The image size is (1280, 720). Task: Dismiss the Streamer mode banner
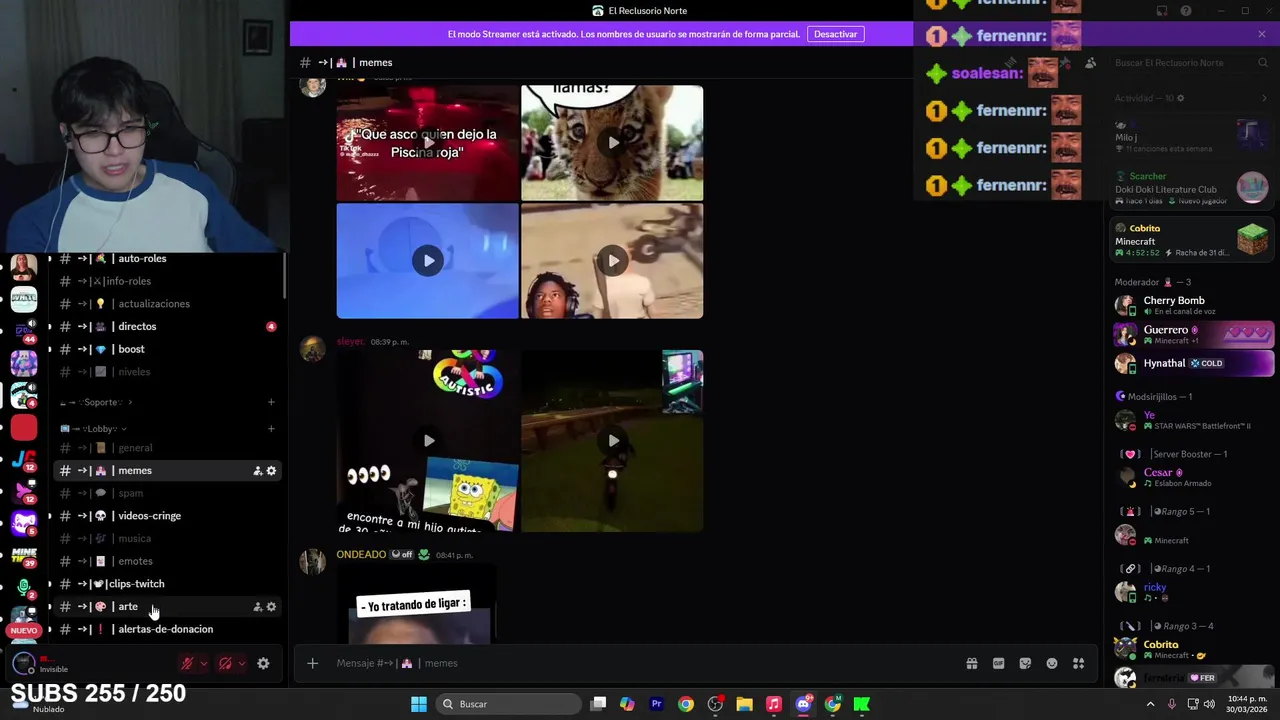pyautogui.click(x=1262, y=34)
